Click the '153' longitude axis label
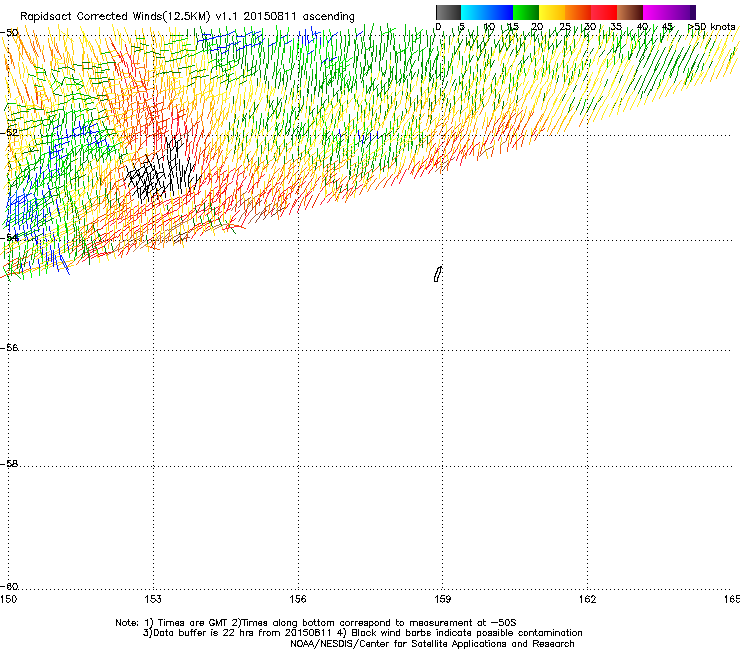Screen dimensions: 740x650 click(153, 599)
